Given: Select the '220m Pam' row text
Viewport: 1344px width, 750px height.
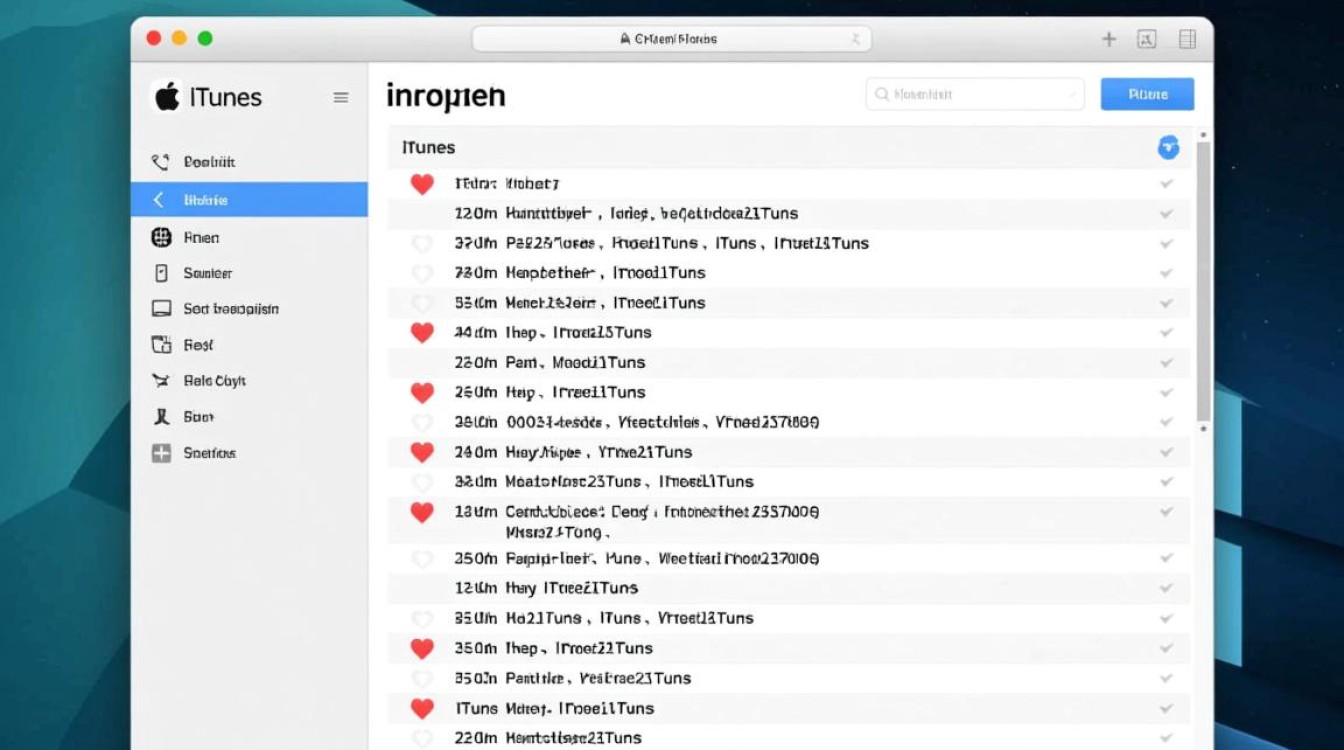Looking at the screenshot, I should pyautogui.click(x=550, y=363).
